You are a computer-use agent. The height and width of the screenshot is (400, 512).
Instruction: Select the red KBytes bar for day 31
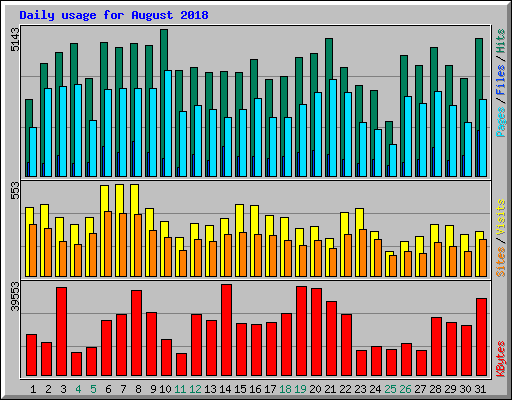(x=481, y=337)
